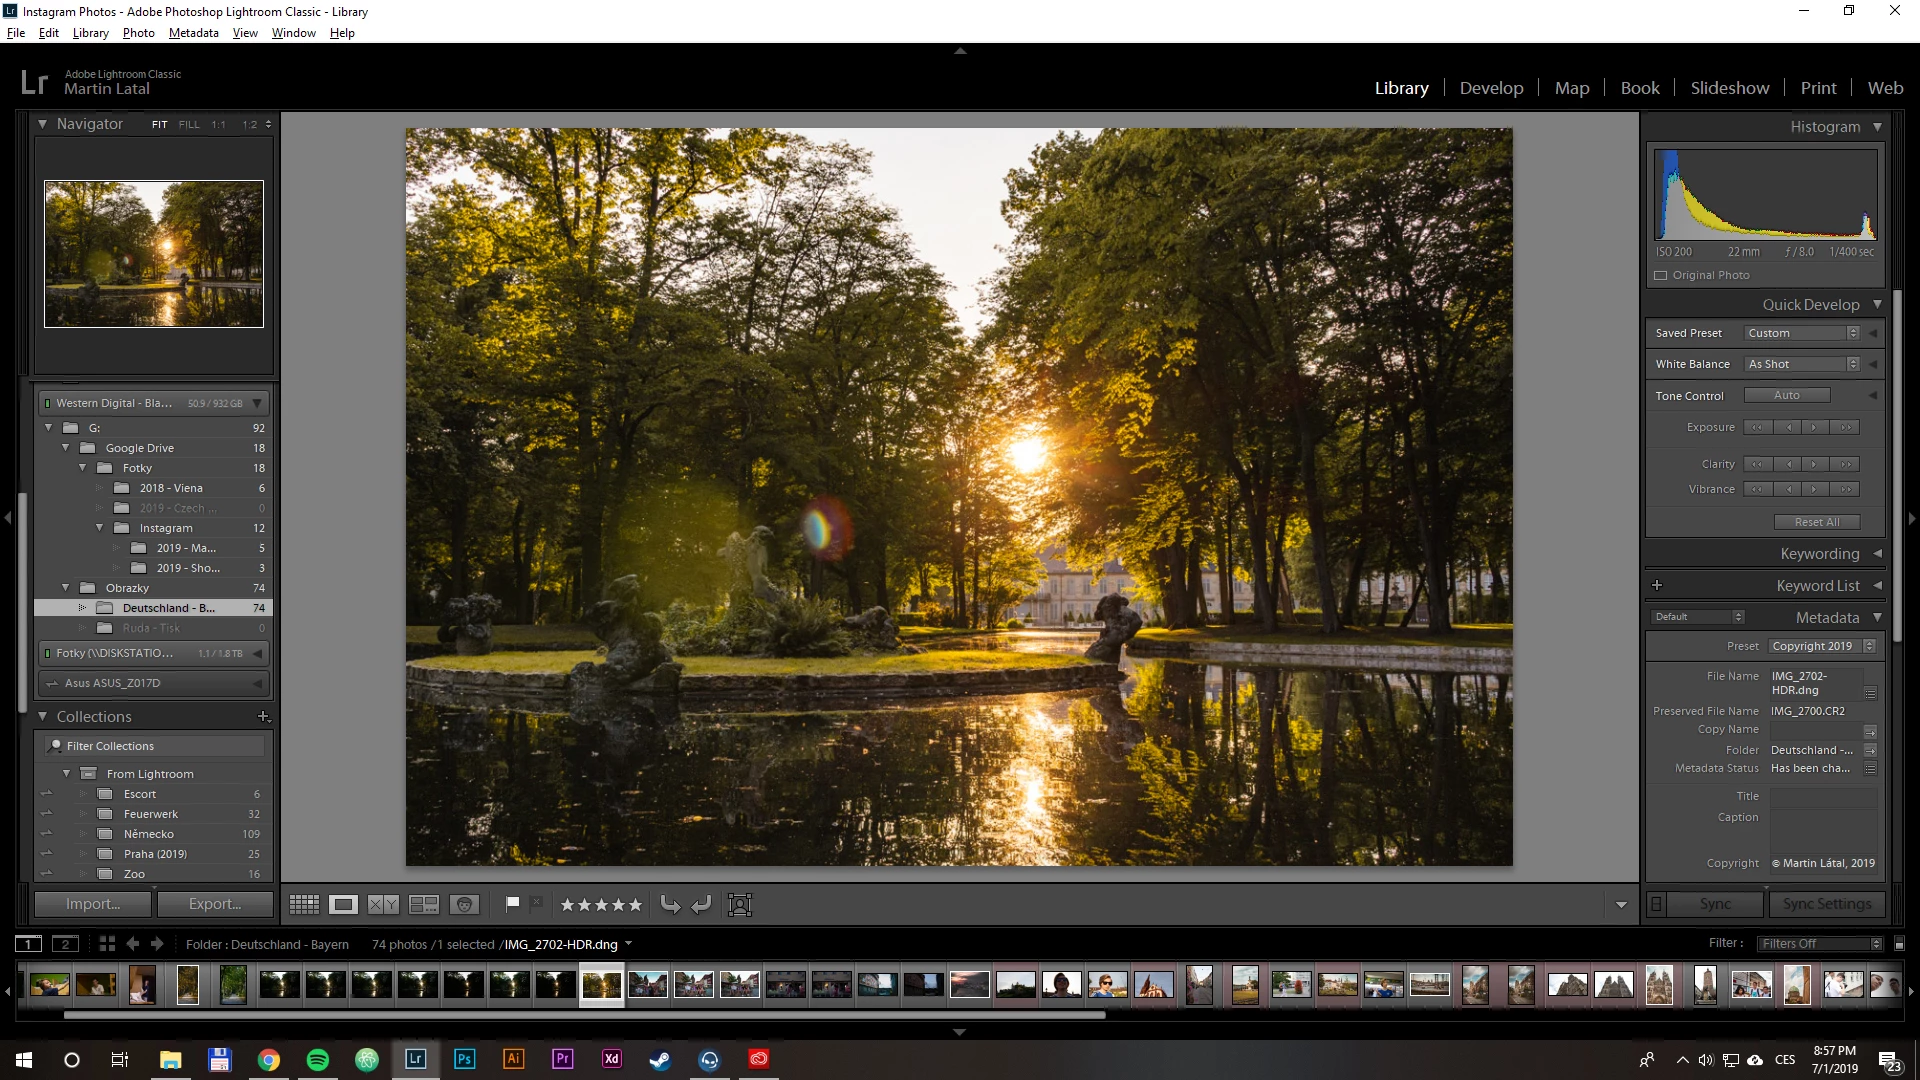Toggle filter switch in filmstrip bar
1920x1080 pixels.
1899,944
